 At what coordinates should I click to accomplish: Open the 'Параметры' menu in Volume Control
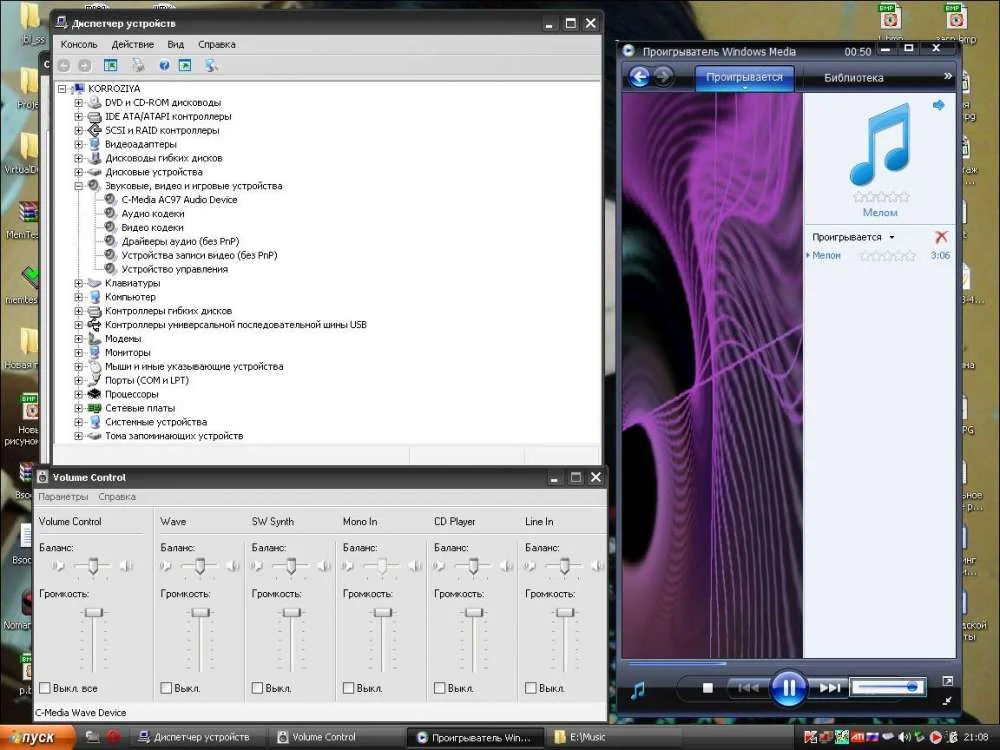point(63,497)
